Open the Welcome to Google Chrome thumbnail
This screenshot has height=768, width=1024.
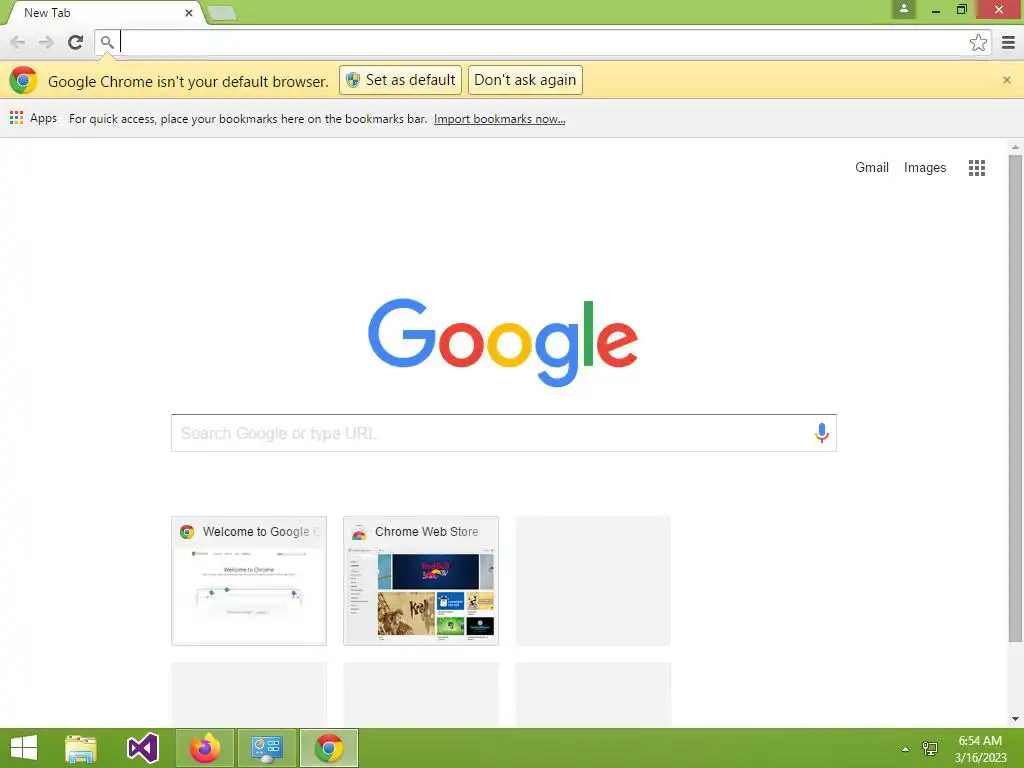[249, 581]
